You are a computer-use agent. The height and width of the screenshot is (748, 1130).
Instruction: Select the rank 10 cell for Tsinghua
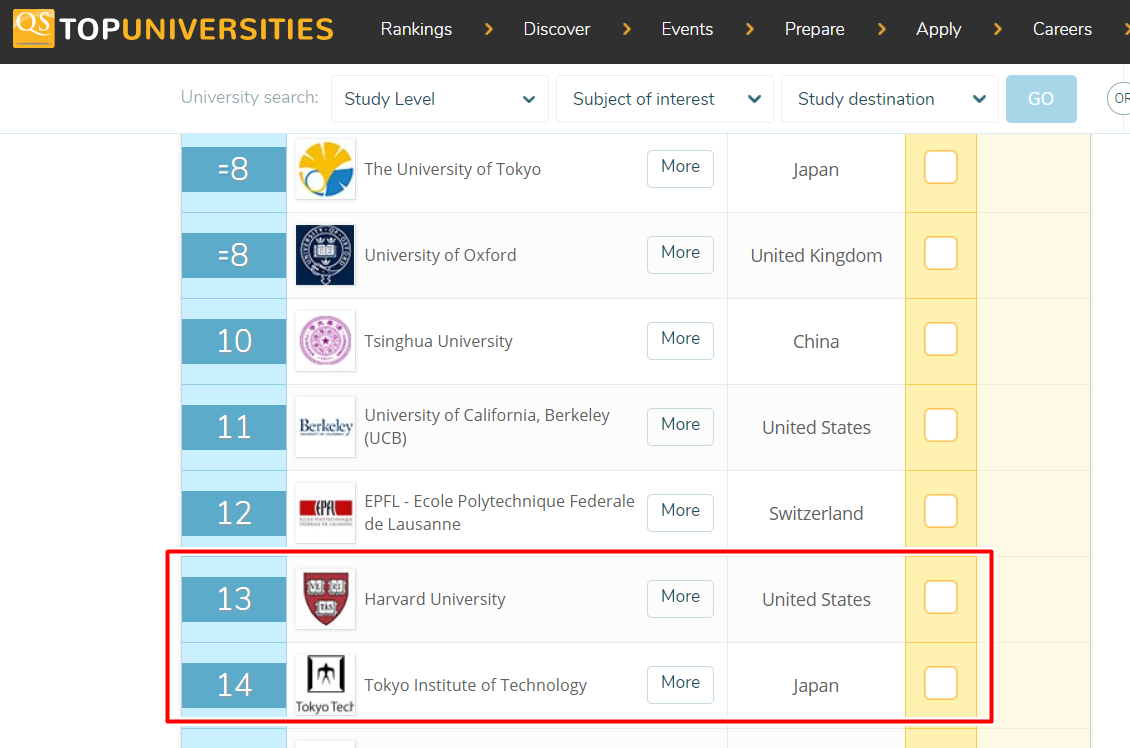tap(234, 341)
